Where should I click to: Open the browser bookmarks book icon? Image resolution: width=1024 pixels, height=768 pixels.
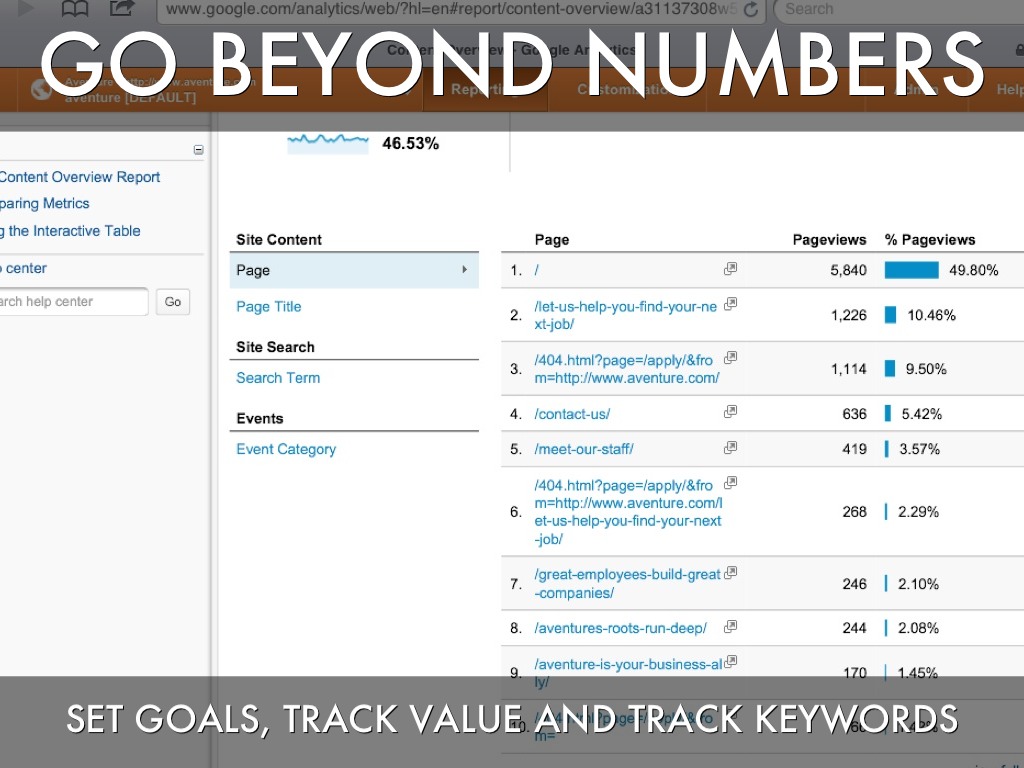pyautogui.click(x=74, y=9)
